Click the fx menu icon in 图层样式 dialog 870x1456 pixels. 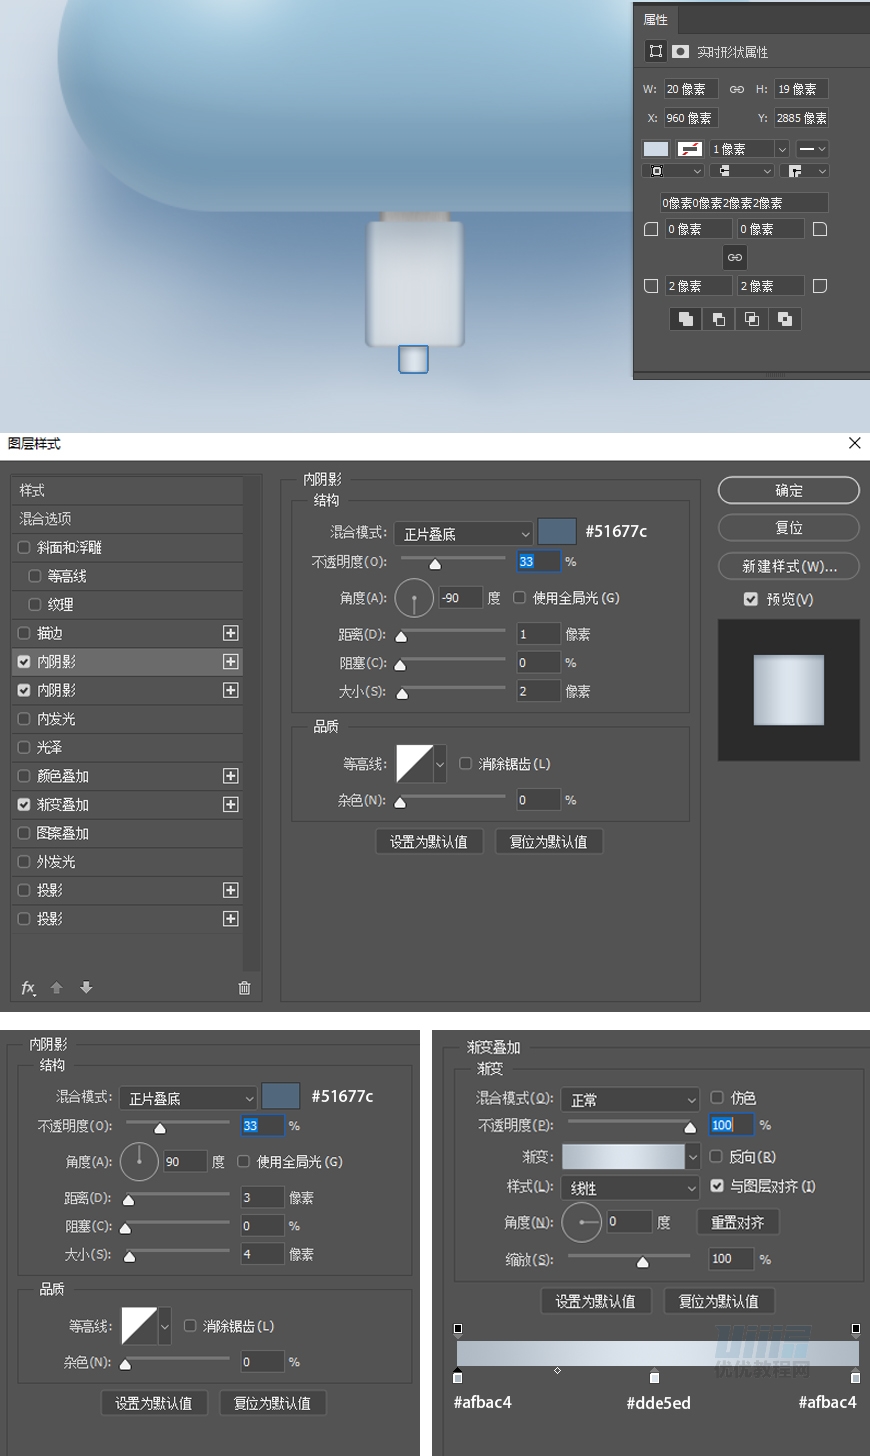(x=29, y=988)
